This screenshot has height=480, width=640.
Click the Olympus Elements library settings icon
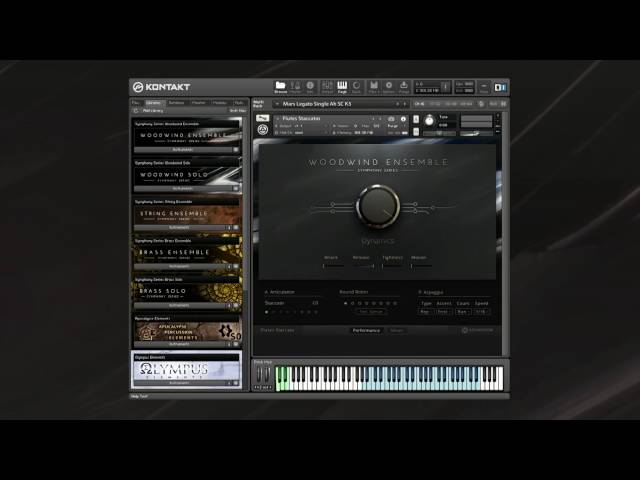point(236,383)
